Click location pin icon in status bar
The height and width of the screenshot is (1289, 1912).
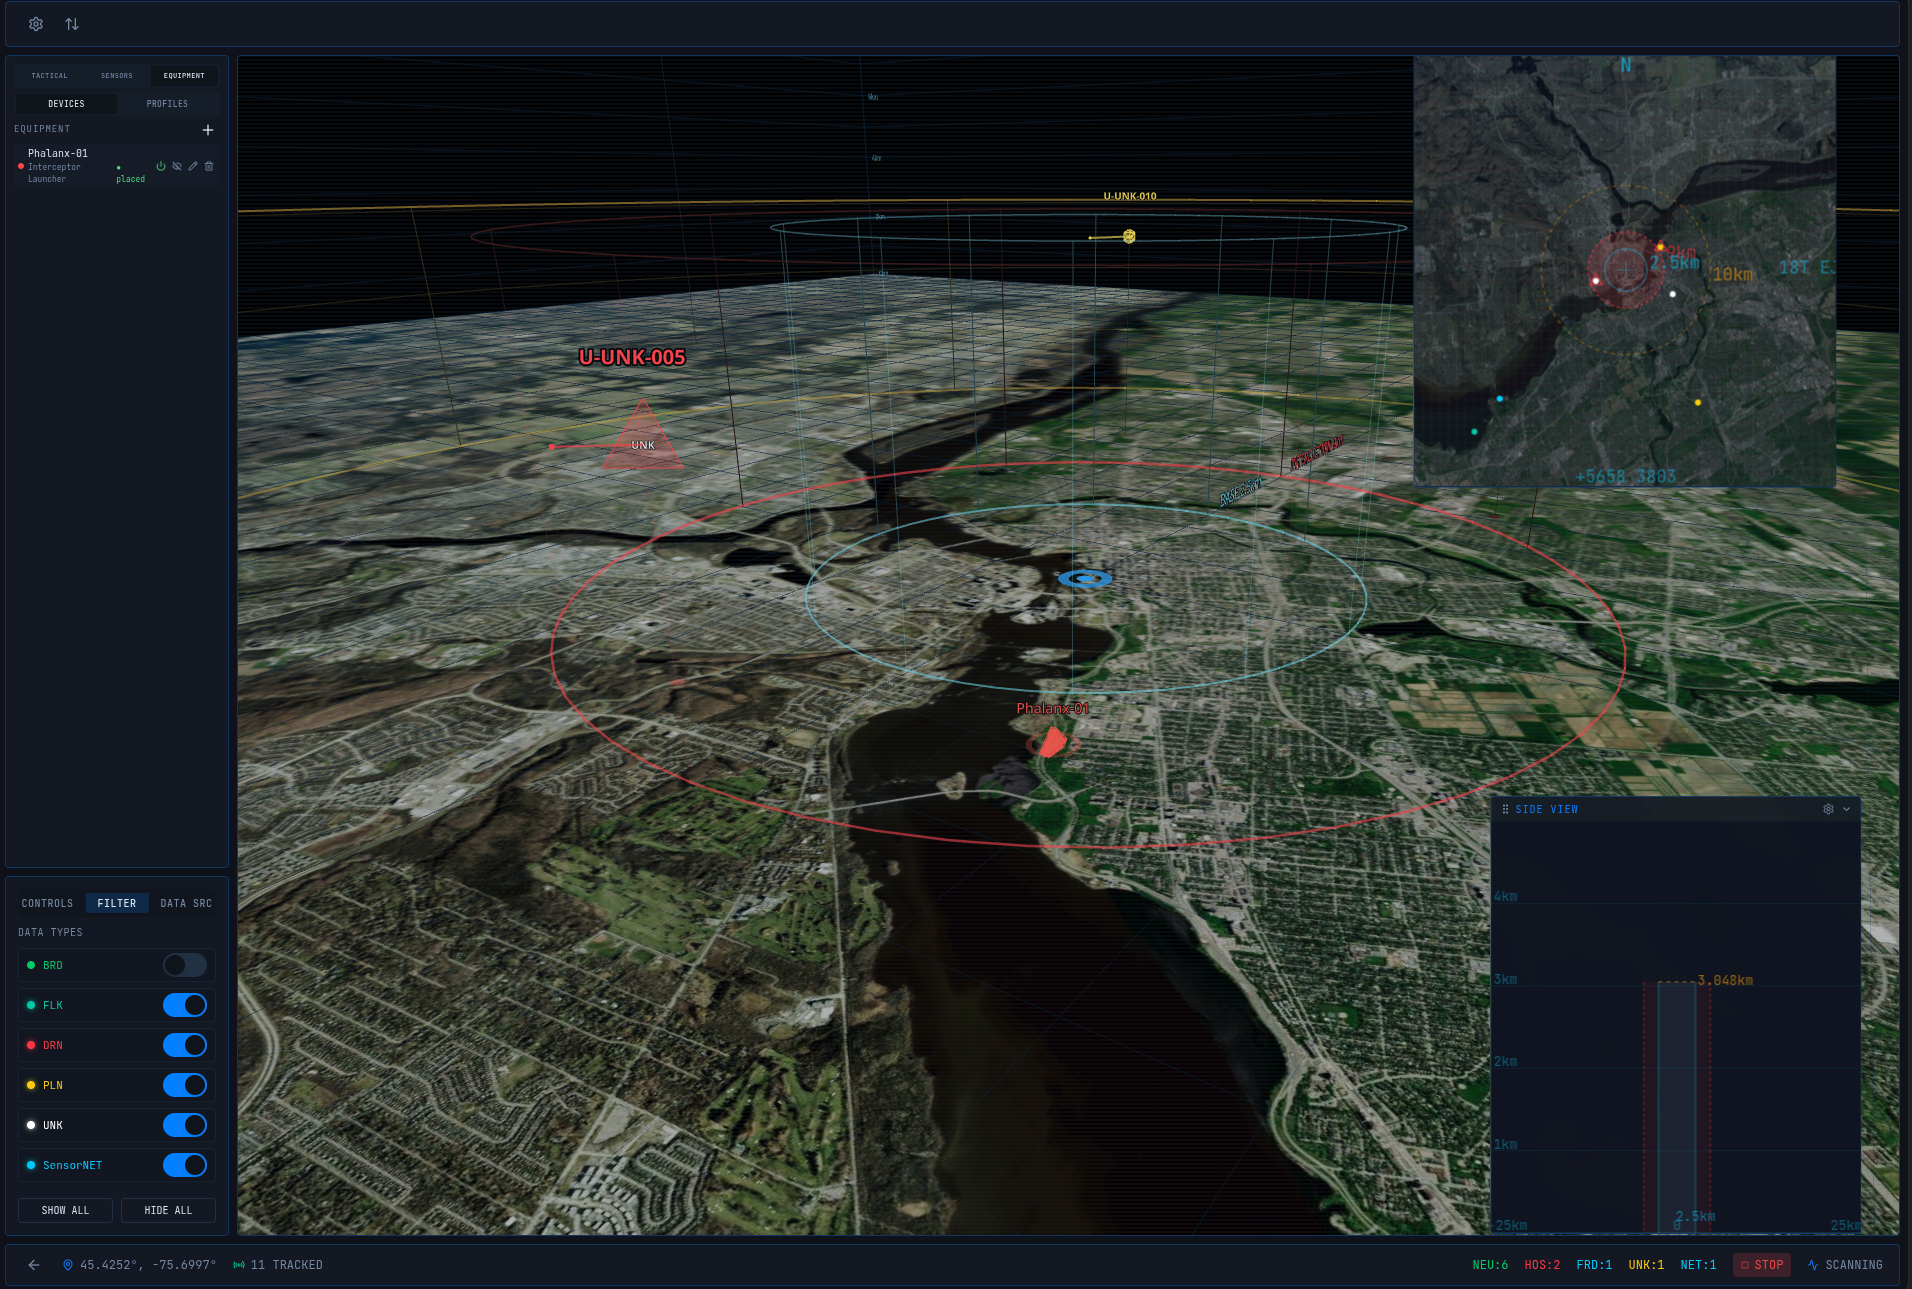coord(68,1265)
